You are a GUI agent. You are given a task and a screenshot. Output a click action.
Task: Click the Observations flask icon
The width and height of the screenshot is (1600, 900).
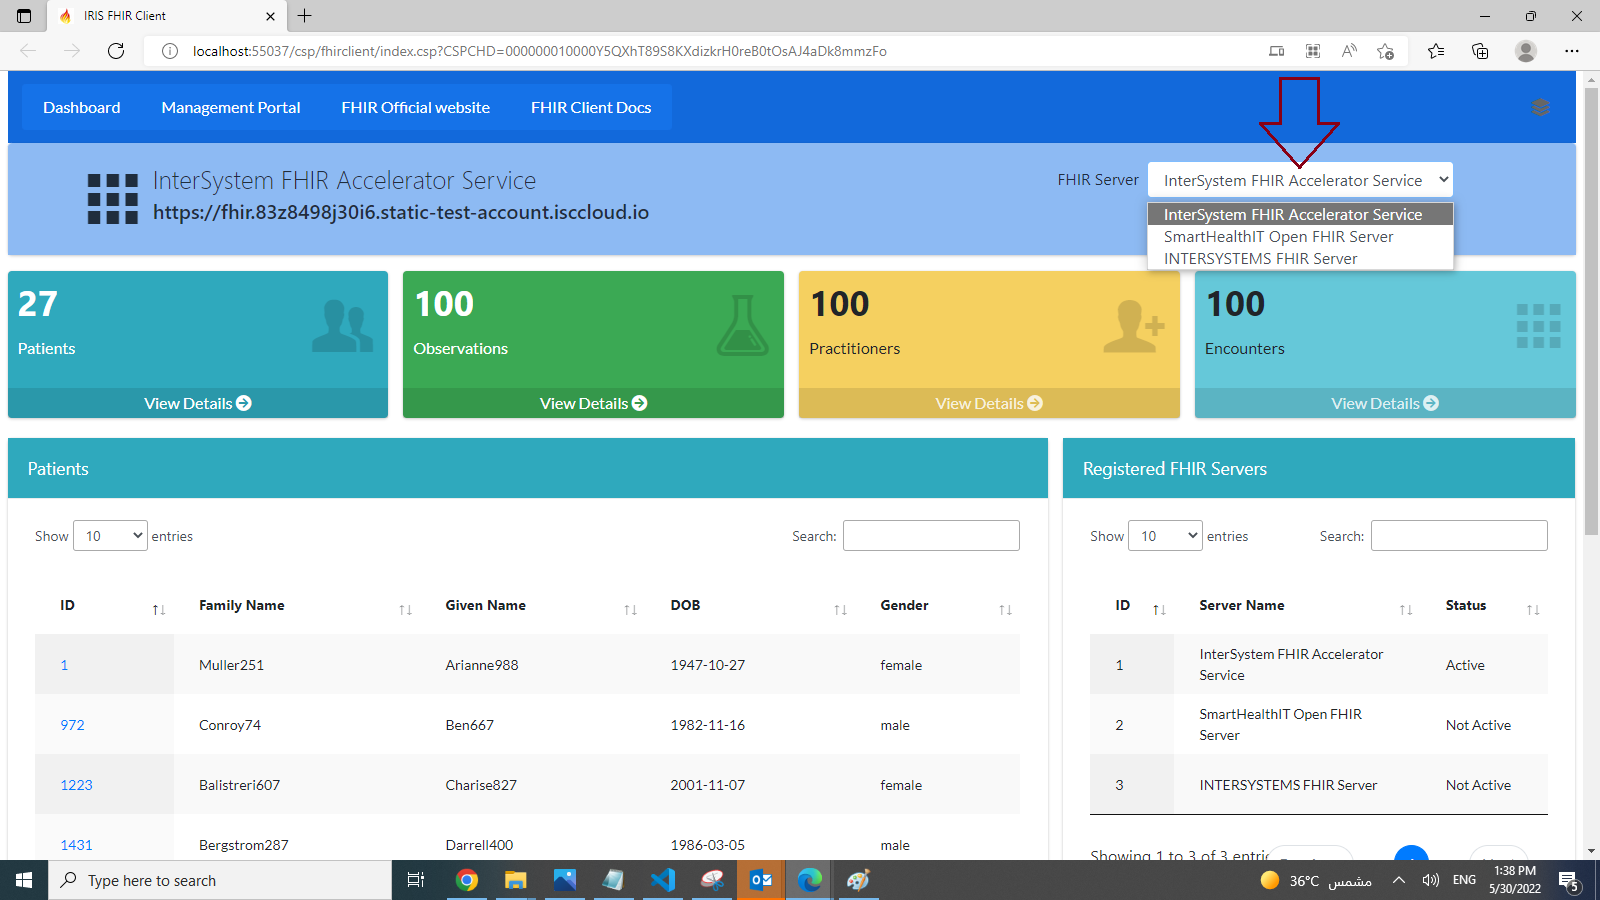[x=742, y=325]
